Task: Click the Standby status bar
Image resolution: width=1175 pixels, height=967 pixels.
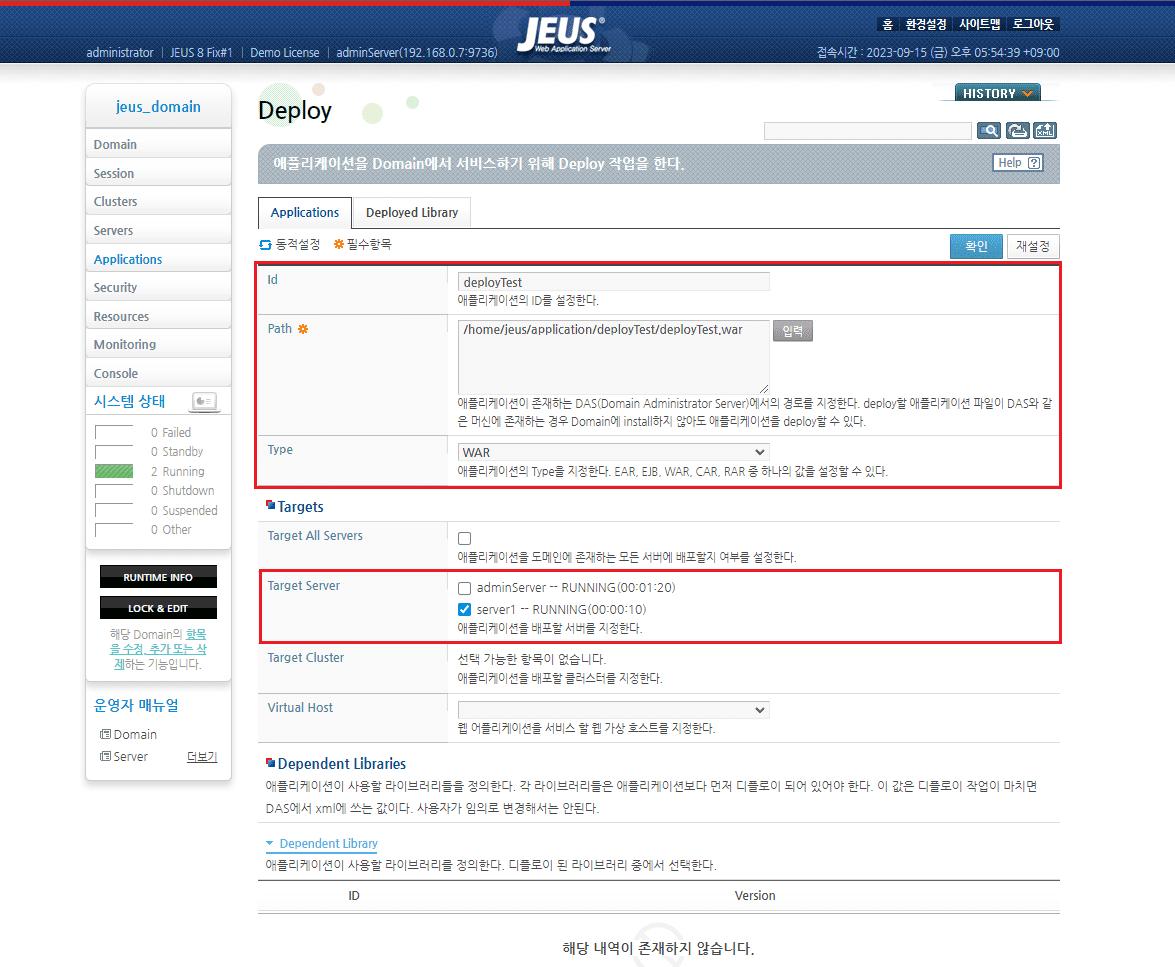Action: coord(114,452)
